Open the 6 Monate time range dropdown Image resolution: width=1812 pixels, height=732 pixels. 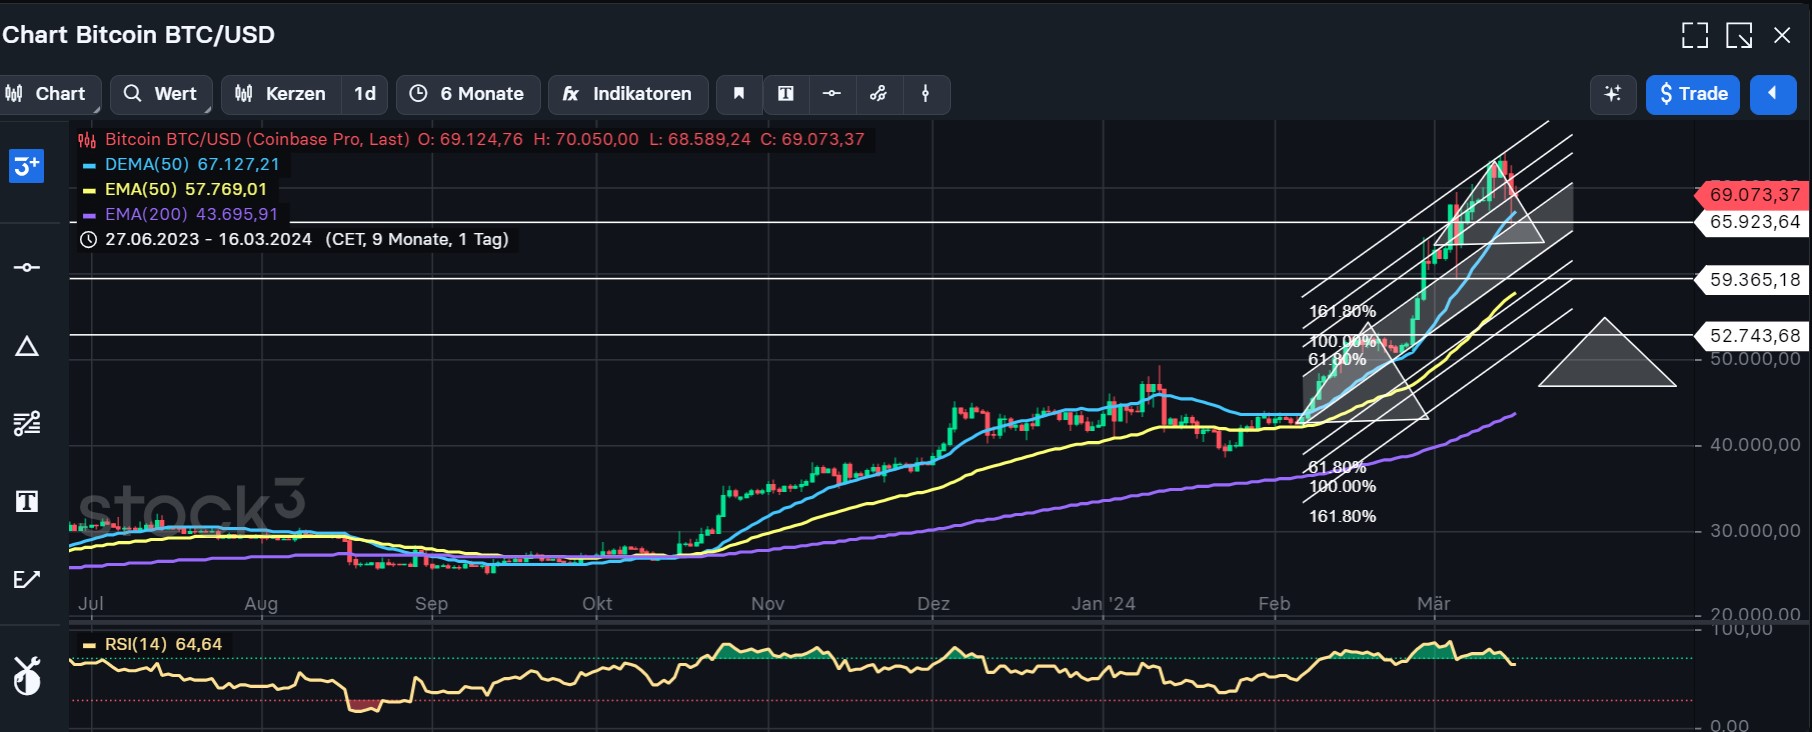(x=468, y=94)
